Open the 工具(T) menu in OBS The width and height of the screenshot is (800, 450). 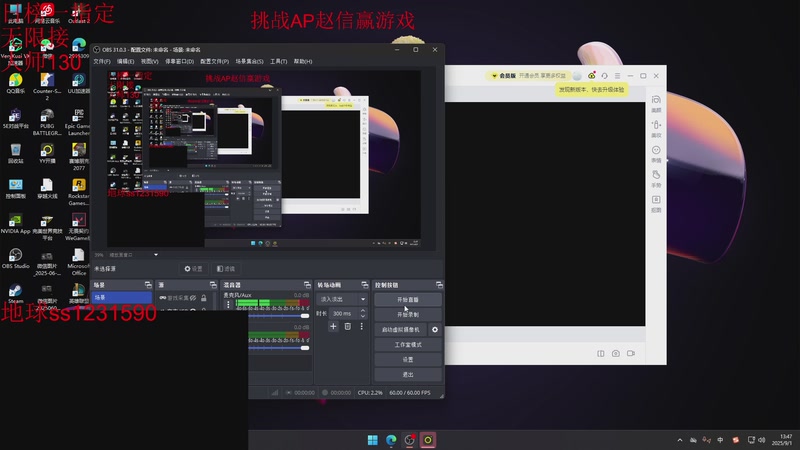pos(279,61)
